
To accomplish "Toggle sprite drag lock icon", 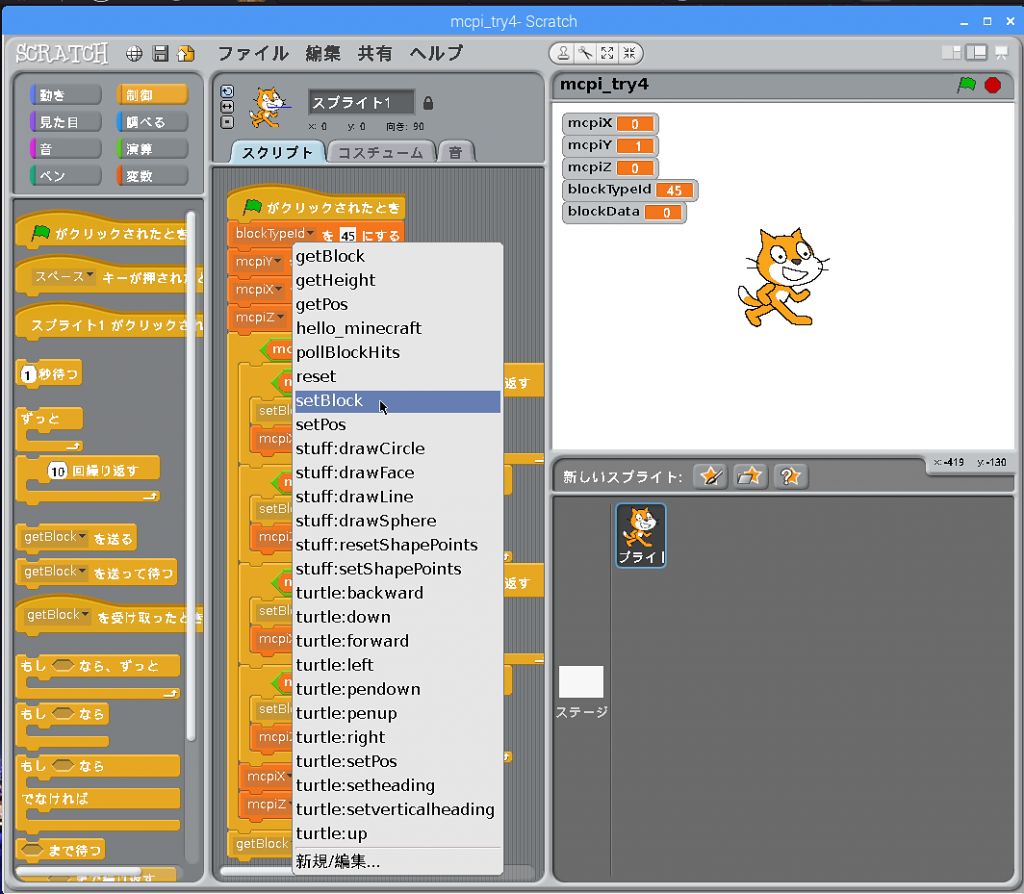I will 428,103.
